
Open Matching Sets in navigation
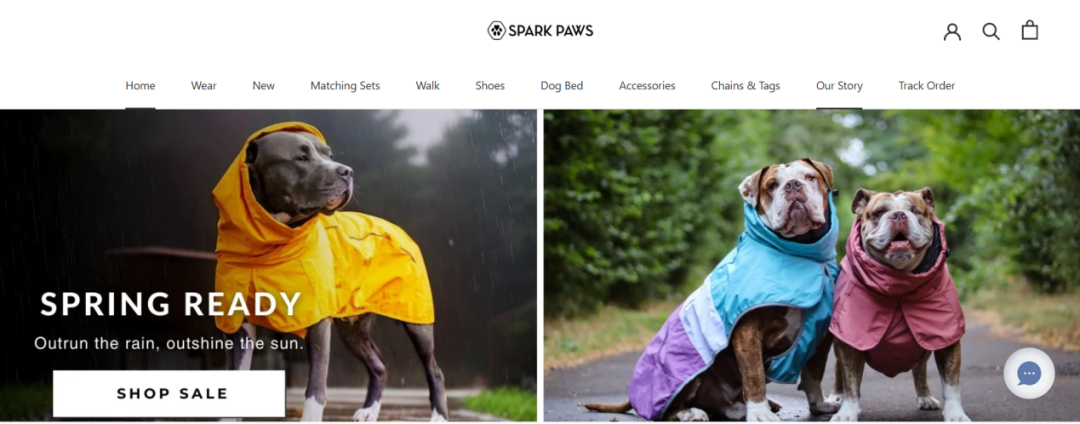[x=345, y=85]
